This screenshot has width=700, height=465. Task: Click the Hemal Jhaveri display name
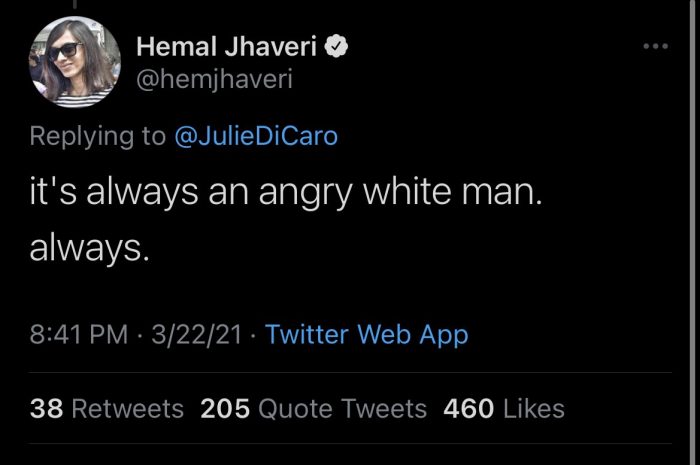point(227,46)
